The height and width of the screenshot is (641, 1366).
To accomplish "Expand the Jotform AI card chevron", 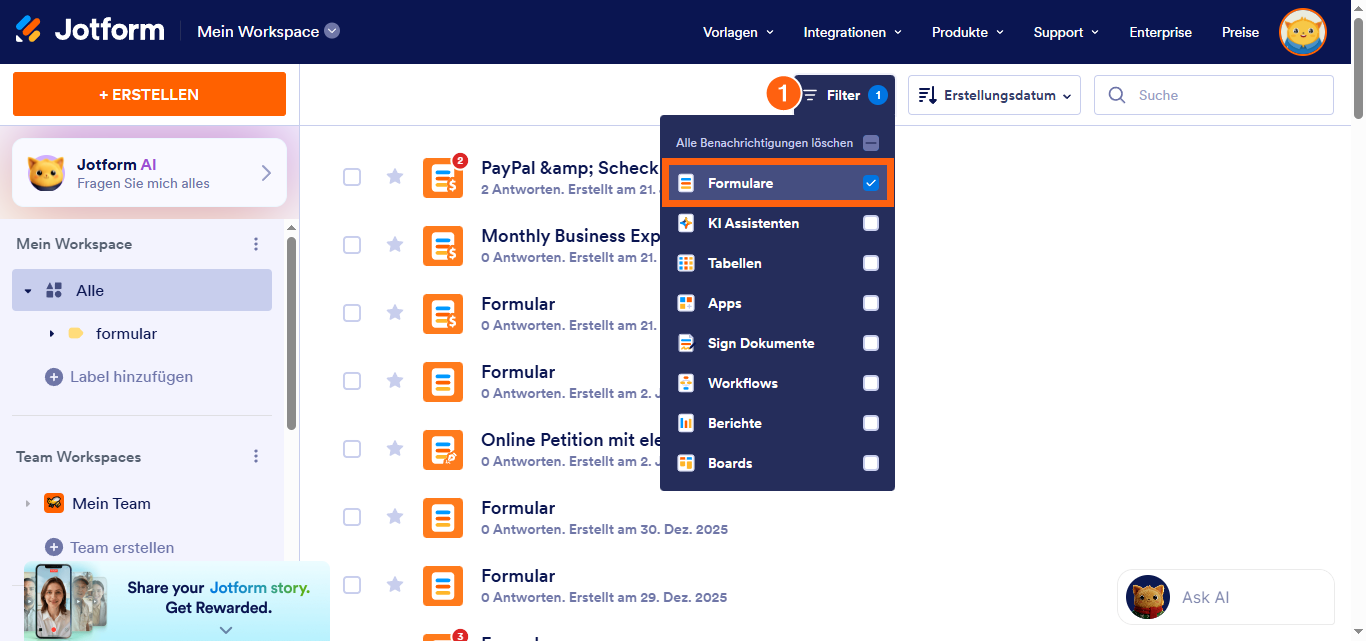I will 266,173.
